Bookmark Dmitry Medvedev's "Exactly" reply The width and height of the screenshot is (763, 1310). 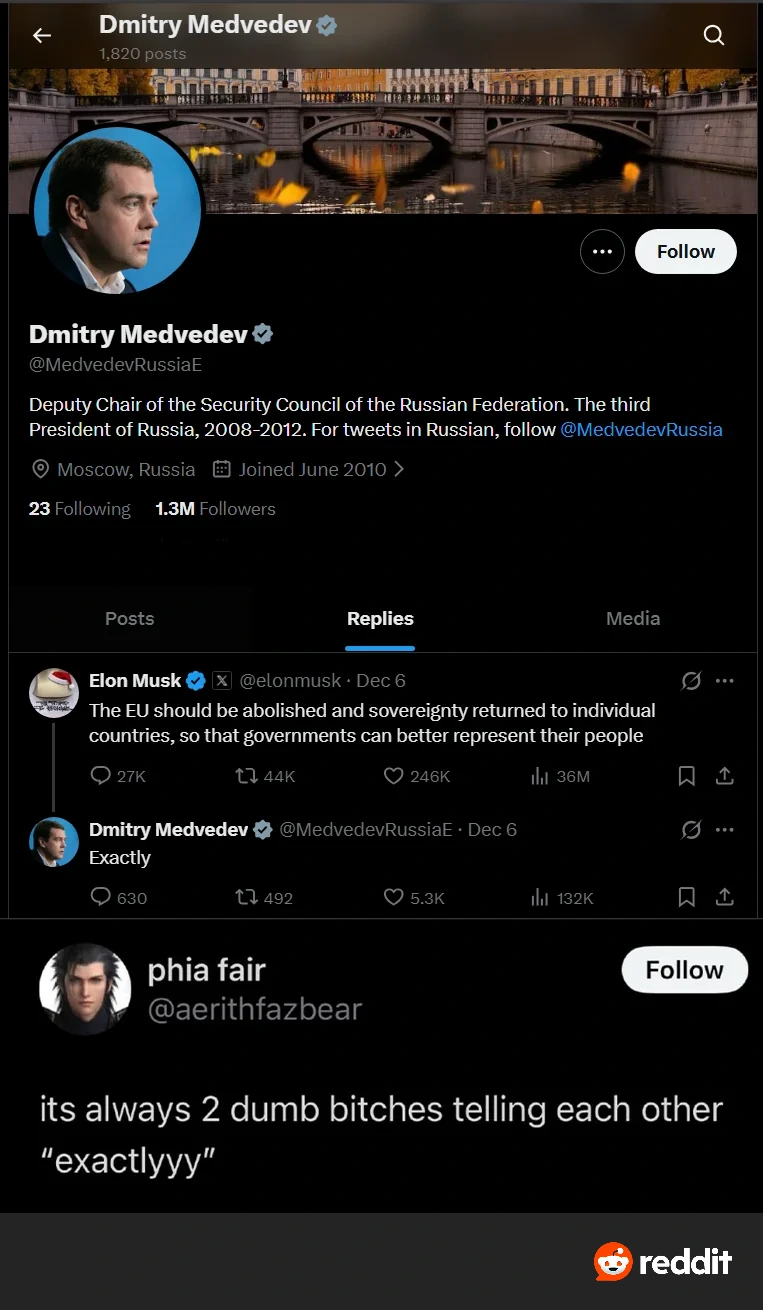click(x=687, y=897)
